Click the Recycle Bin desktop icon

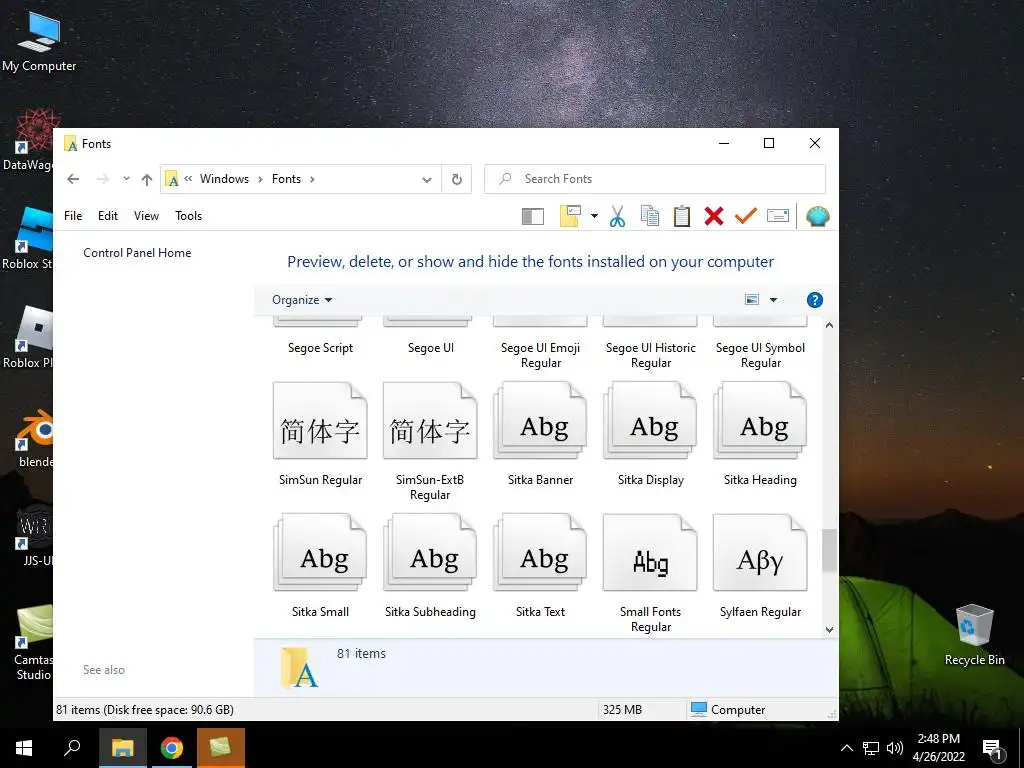[974, 634]
